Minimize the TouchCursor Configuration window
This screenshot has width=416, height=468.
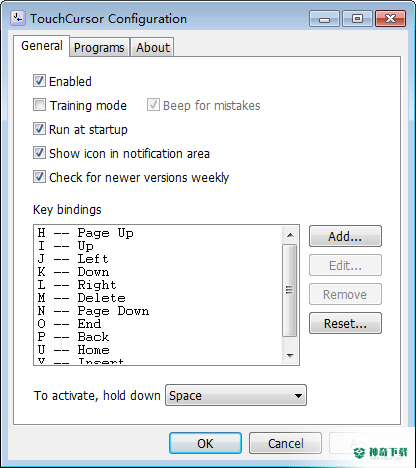(x=324, y=19)
